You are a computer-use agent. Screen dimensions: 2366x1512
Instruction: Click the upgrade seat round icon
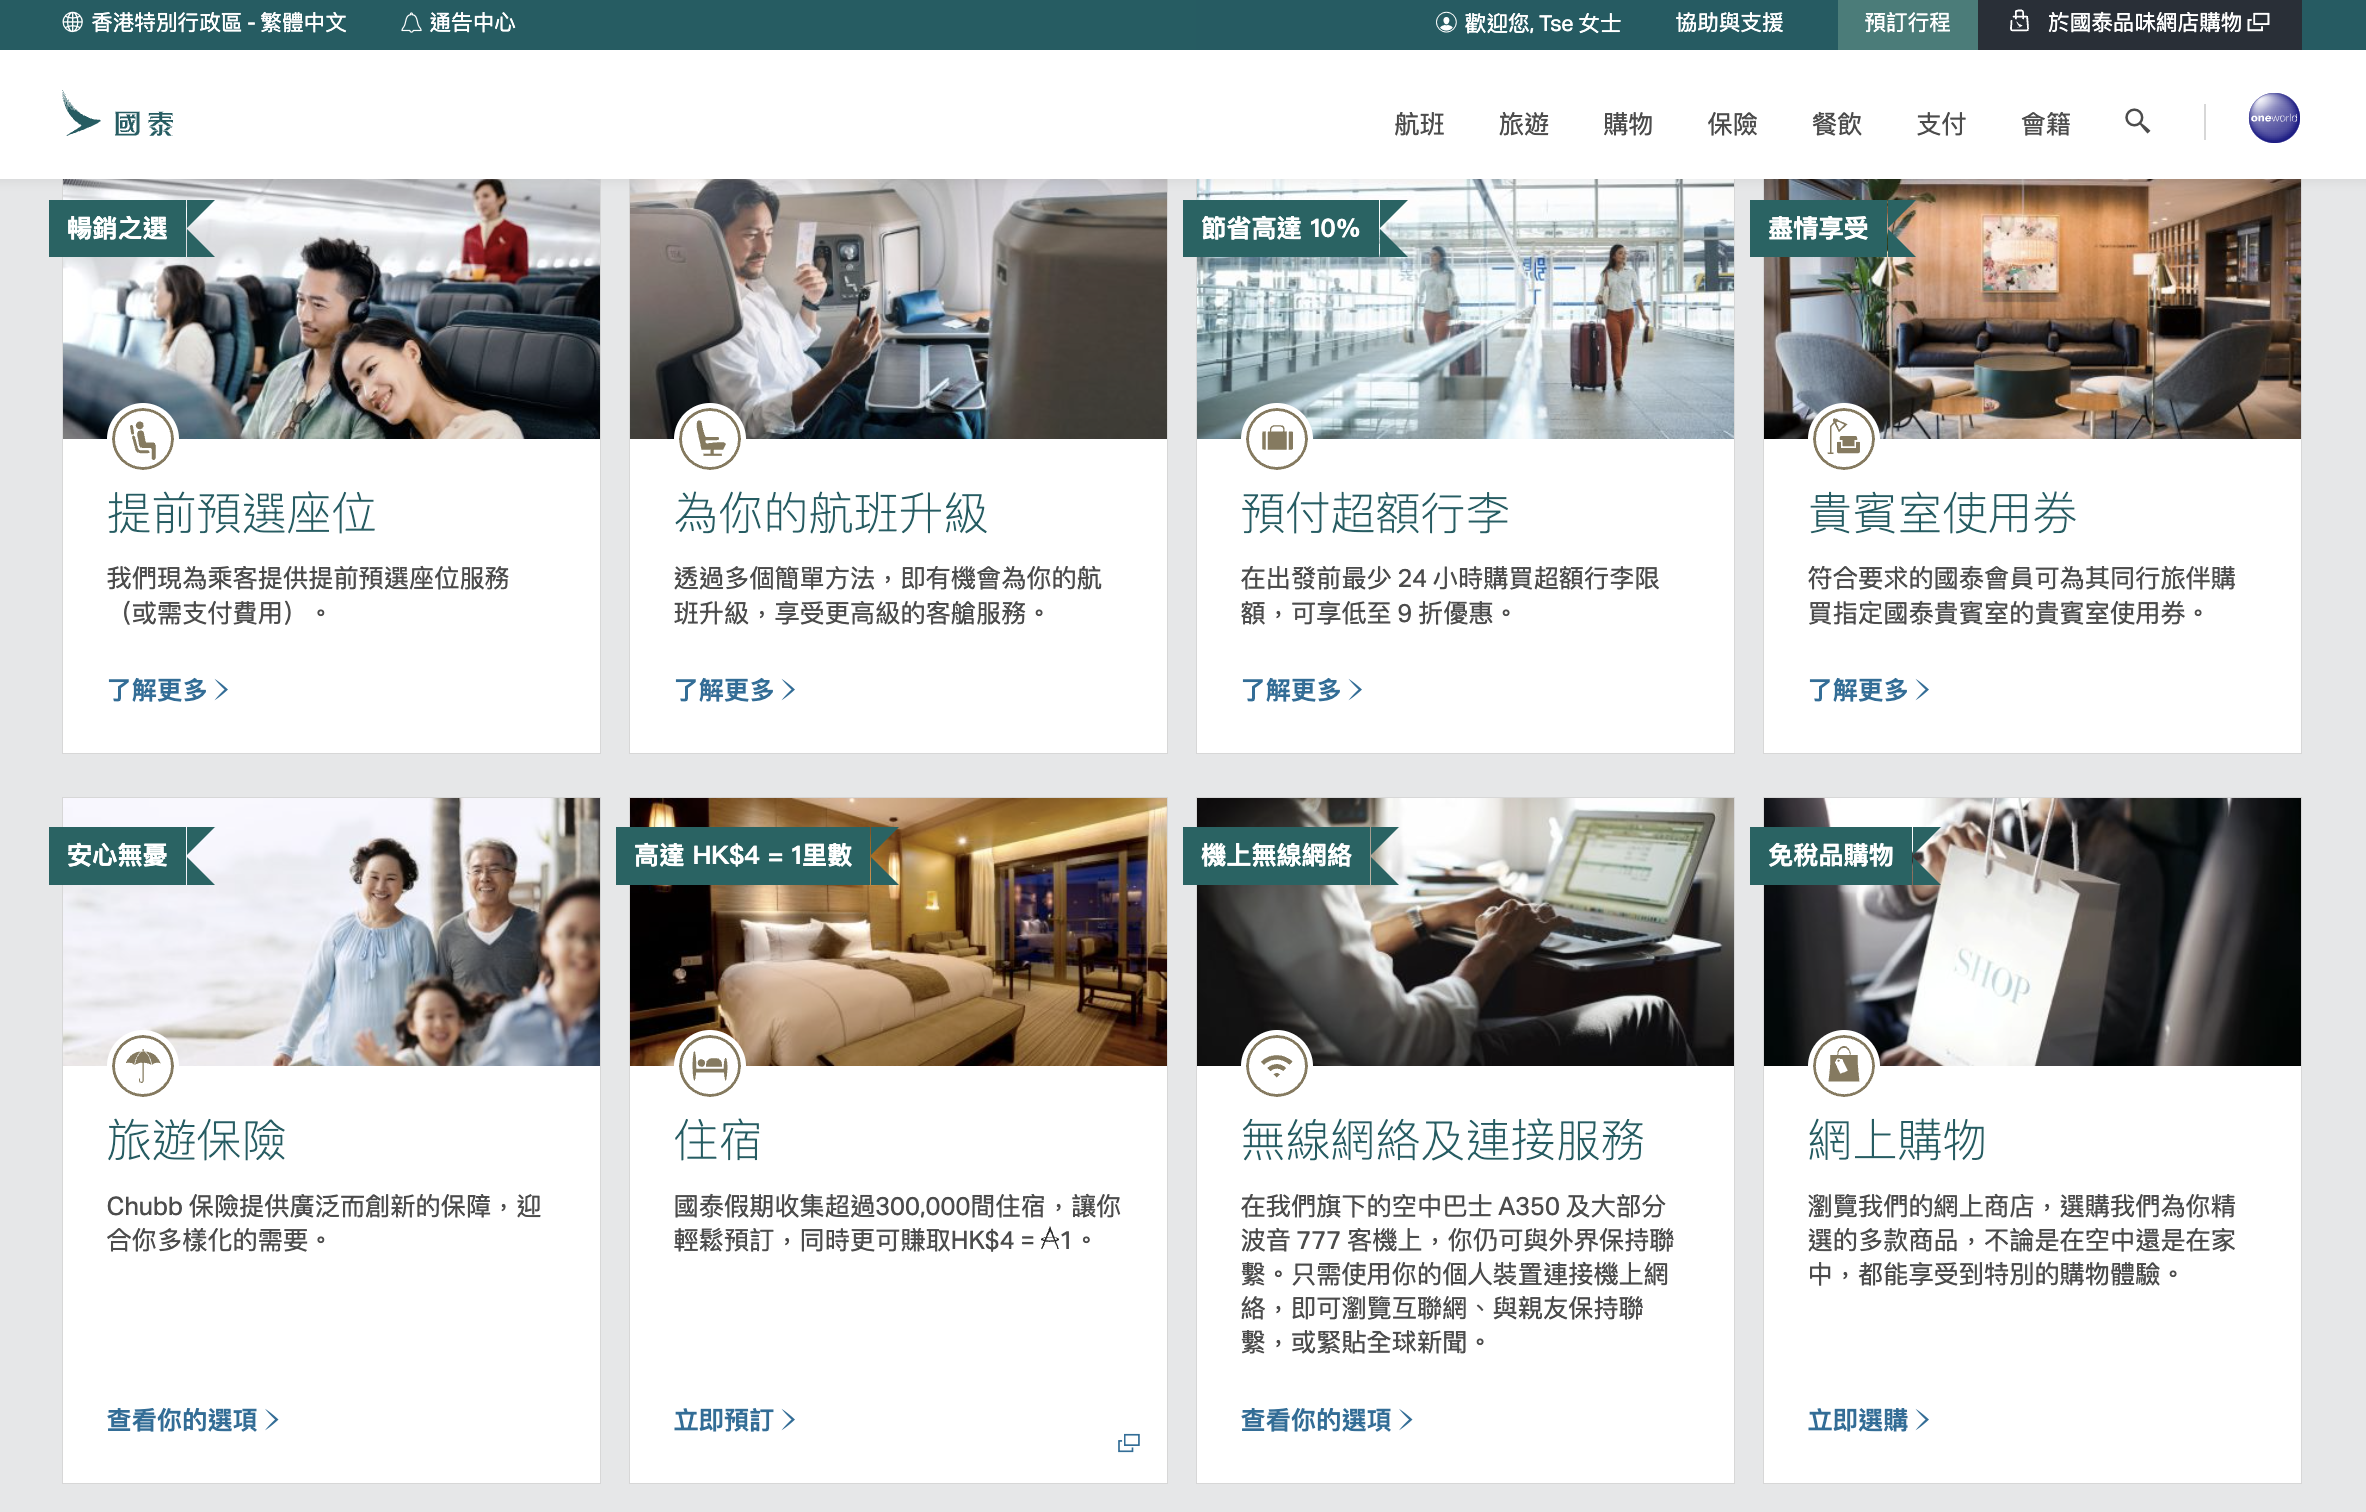coord(710,439)
